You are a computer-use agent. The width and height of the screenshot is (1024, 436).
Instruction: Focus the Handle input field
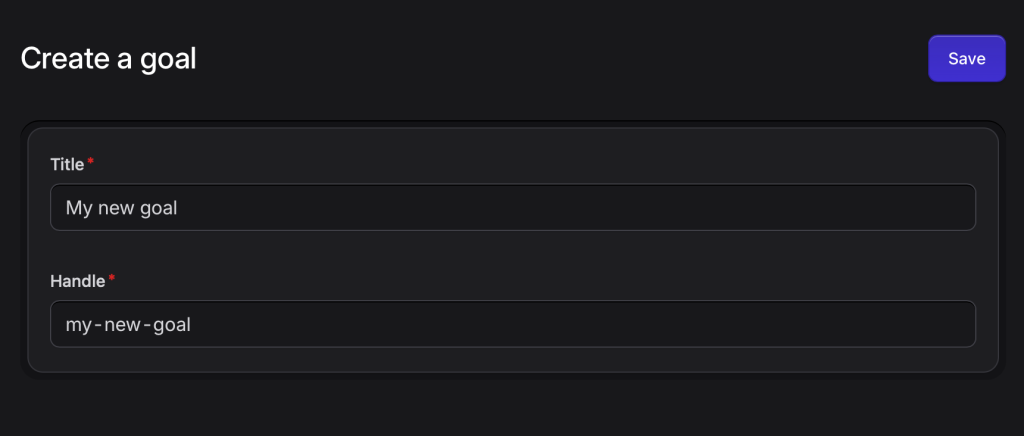[x=512, y=325]
